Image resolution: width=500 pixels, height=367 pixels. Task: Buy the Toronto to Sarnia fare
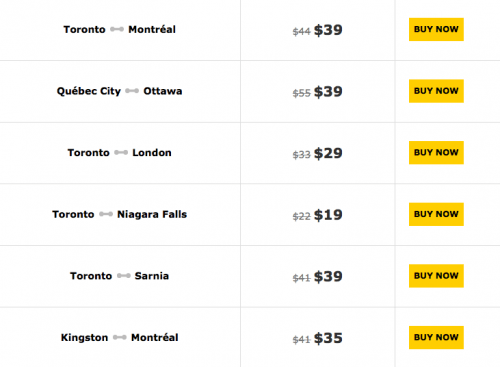pyautogui.click(x=436, y=276)
